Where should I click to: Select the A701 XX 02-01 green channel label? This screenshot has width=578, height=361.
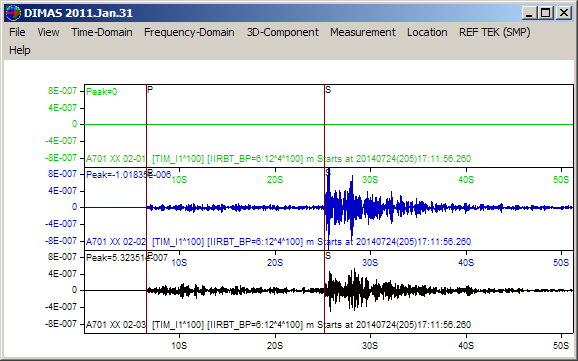point(116,159)
